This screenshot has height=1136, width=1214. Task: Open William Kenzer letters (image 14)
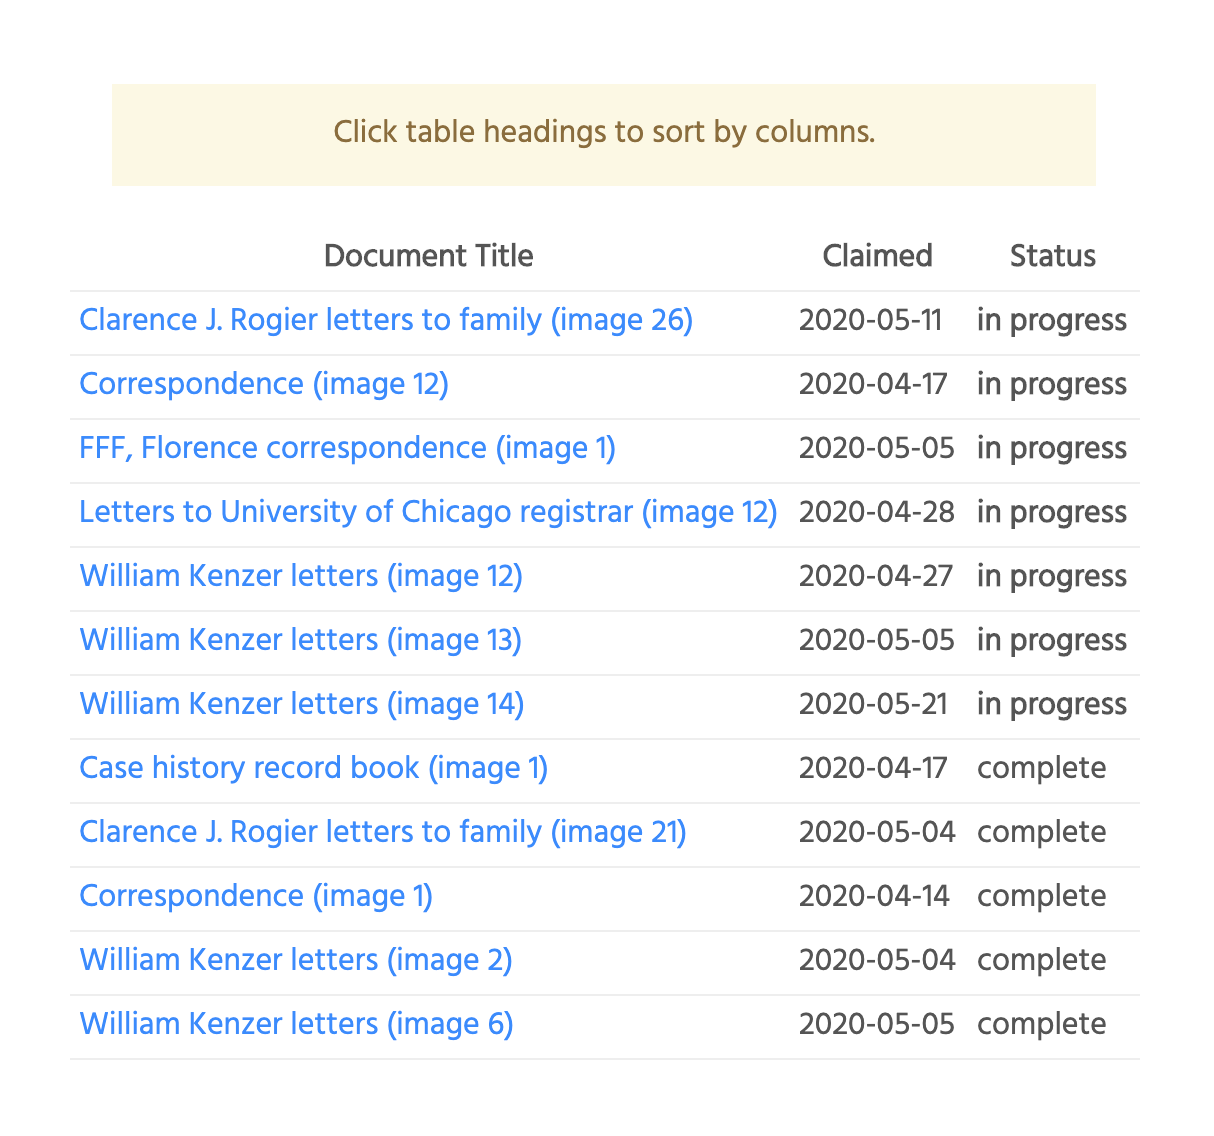(x=301, y=704)
